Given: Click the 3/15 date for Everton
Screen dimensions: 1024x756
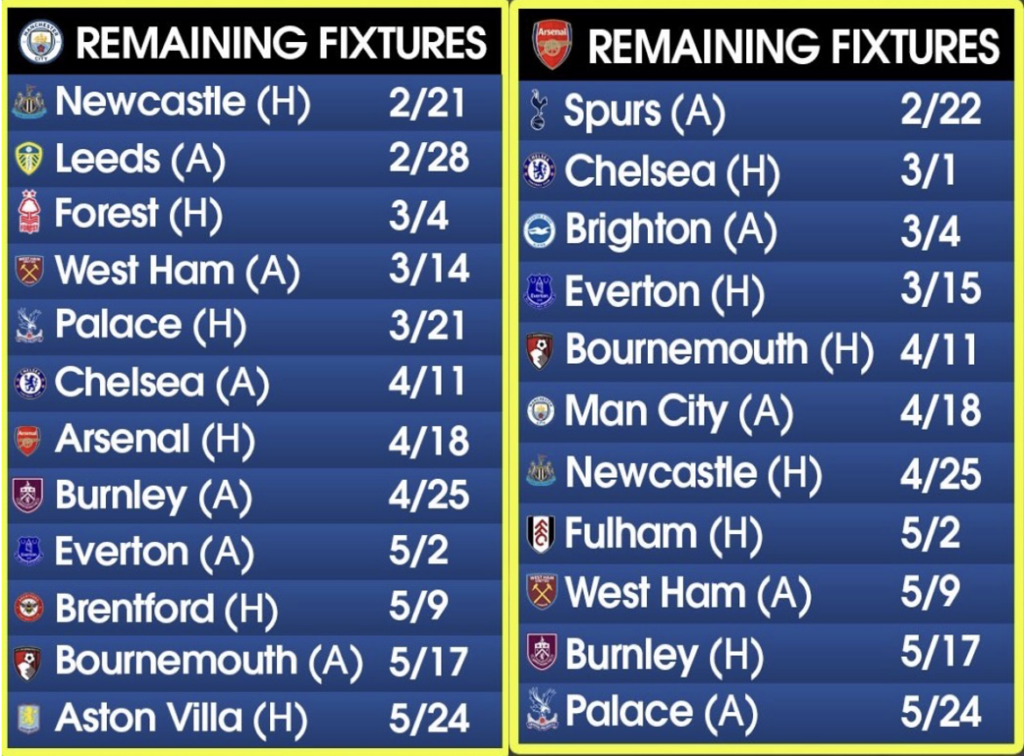Looking at the screenshot, I should pos(940,291).
